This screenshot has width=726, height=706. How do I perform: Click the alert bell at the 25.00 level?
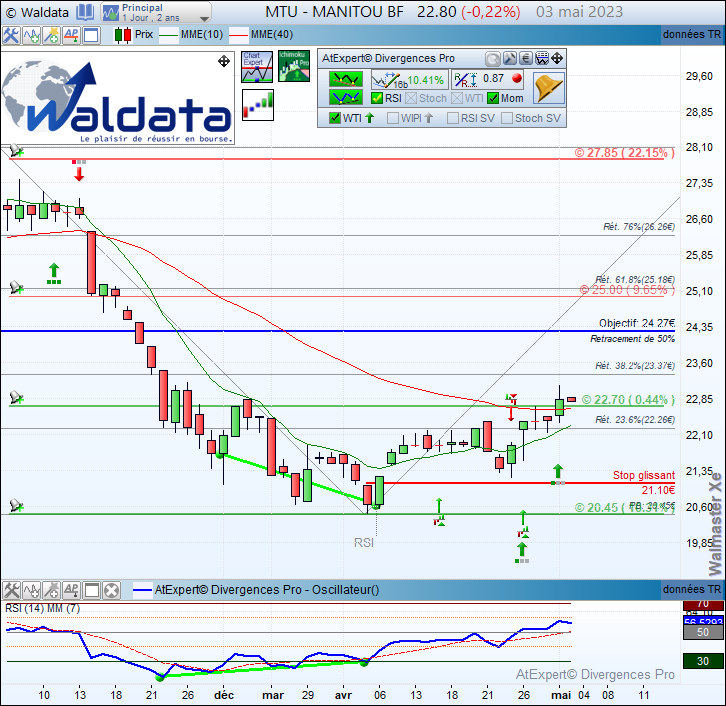[16, 287]
